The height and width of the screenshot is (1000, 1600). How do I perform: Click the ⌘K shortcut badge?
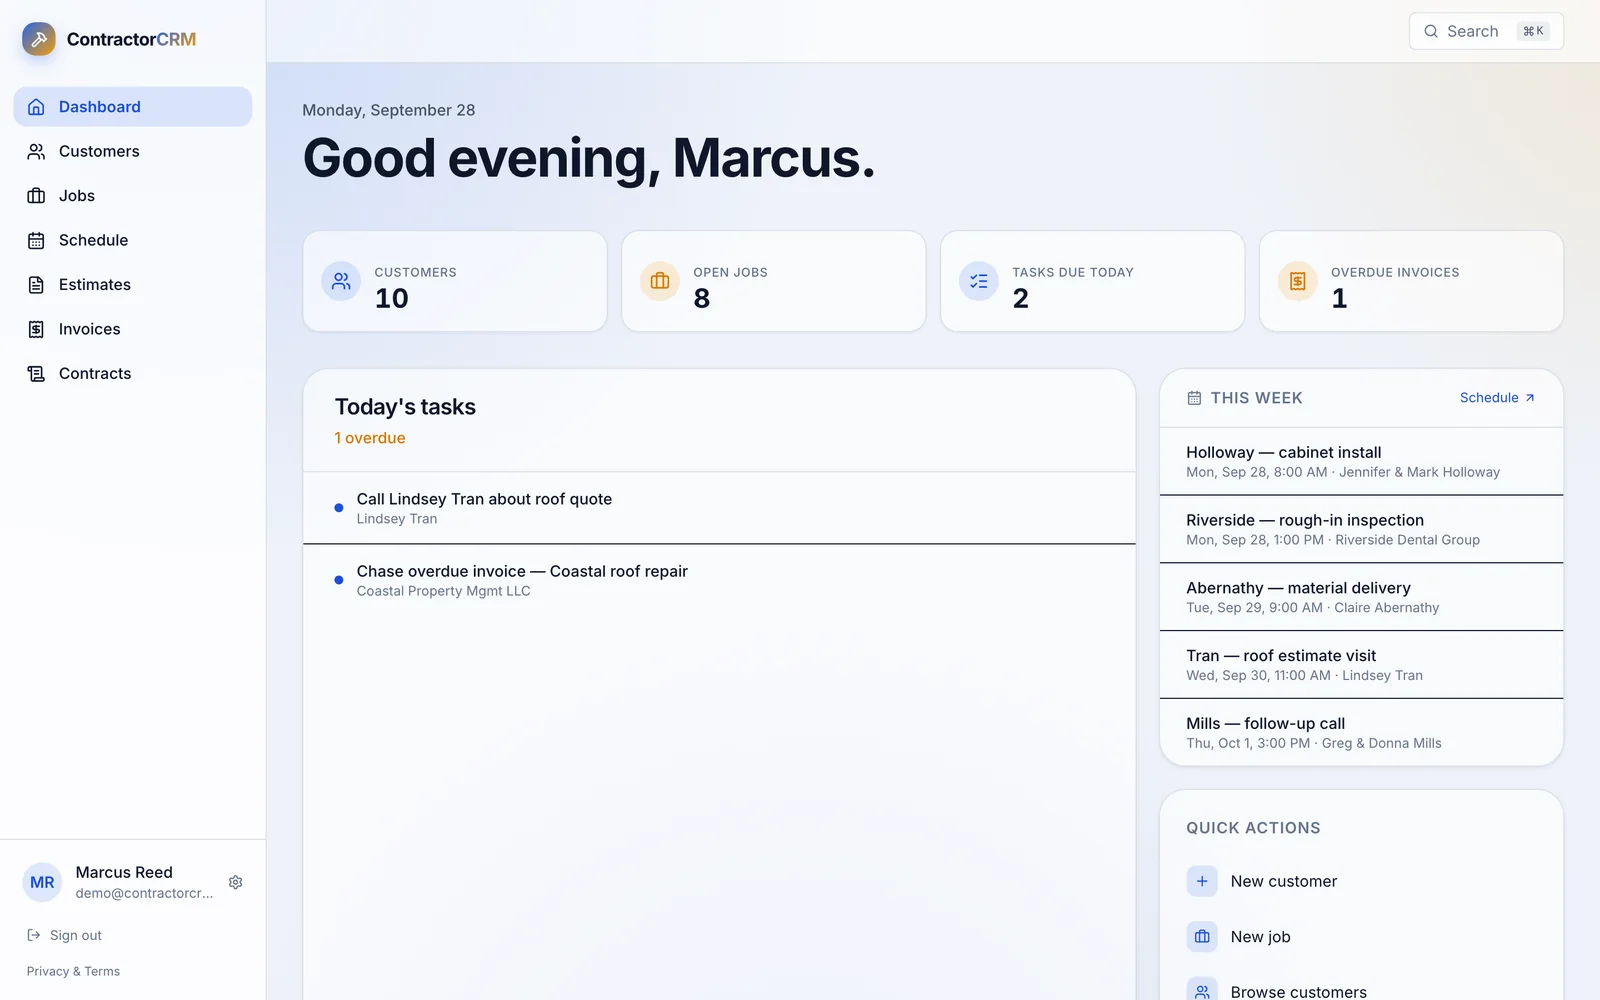coord(1533,31)
